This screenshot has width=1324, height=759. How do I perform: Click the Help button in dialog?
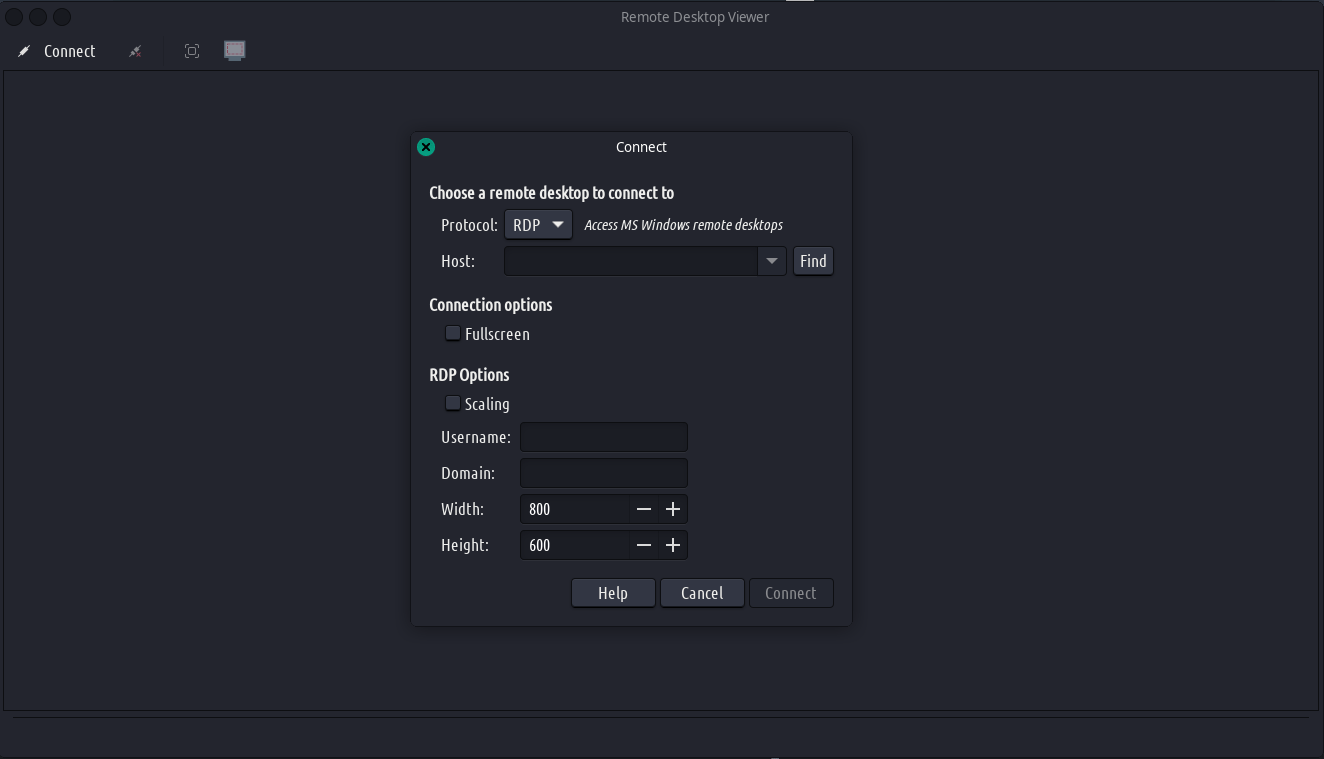click(613, 593)
